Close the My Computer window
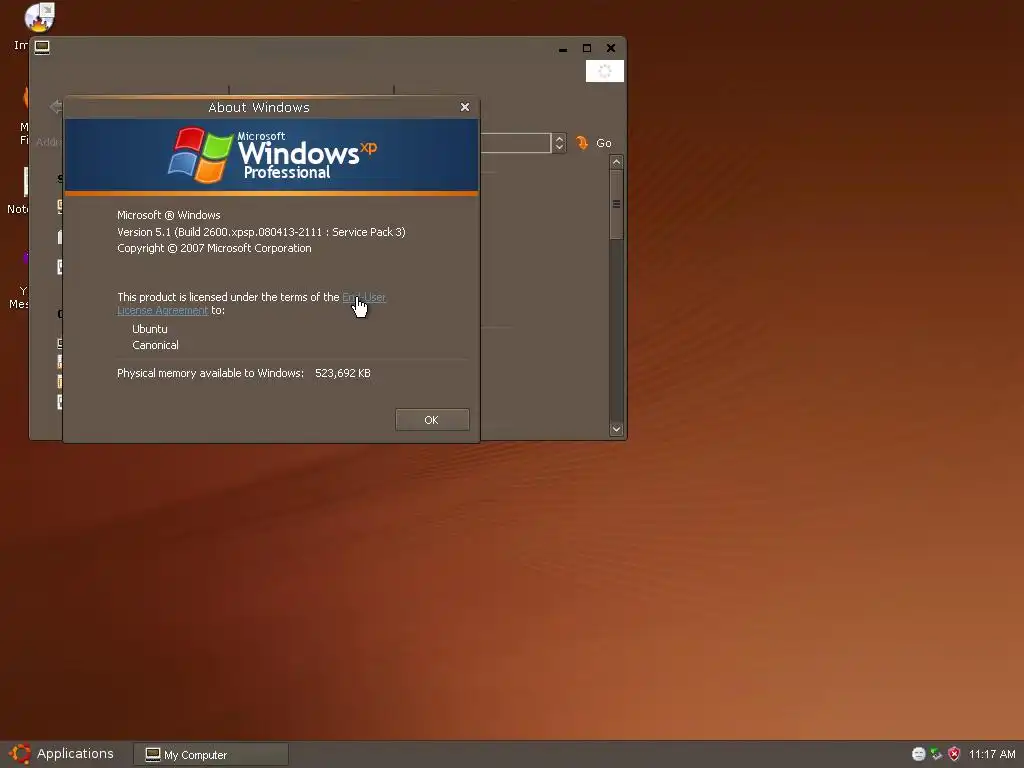This screenshot has height=768, width=1024. coord(611,48)
